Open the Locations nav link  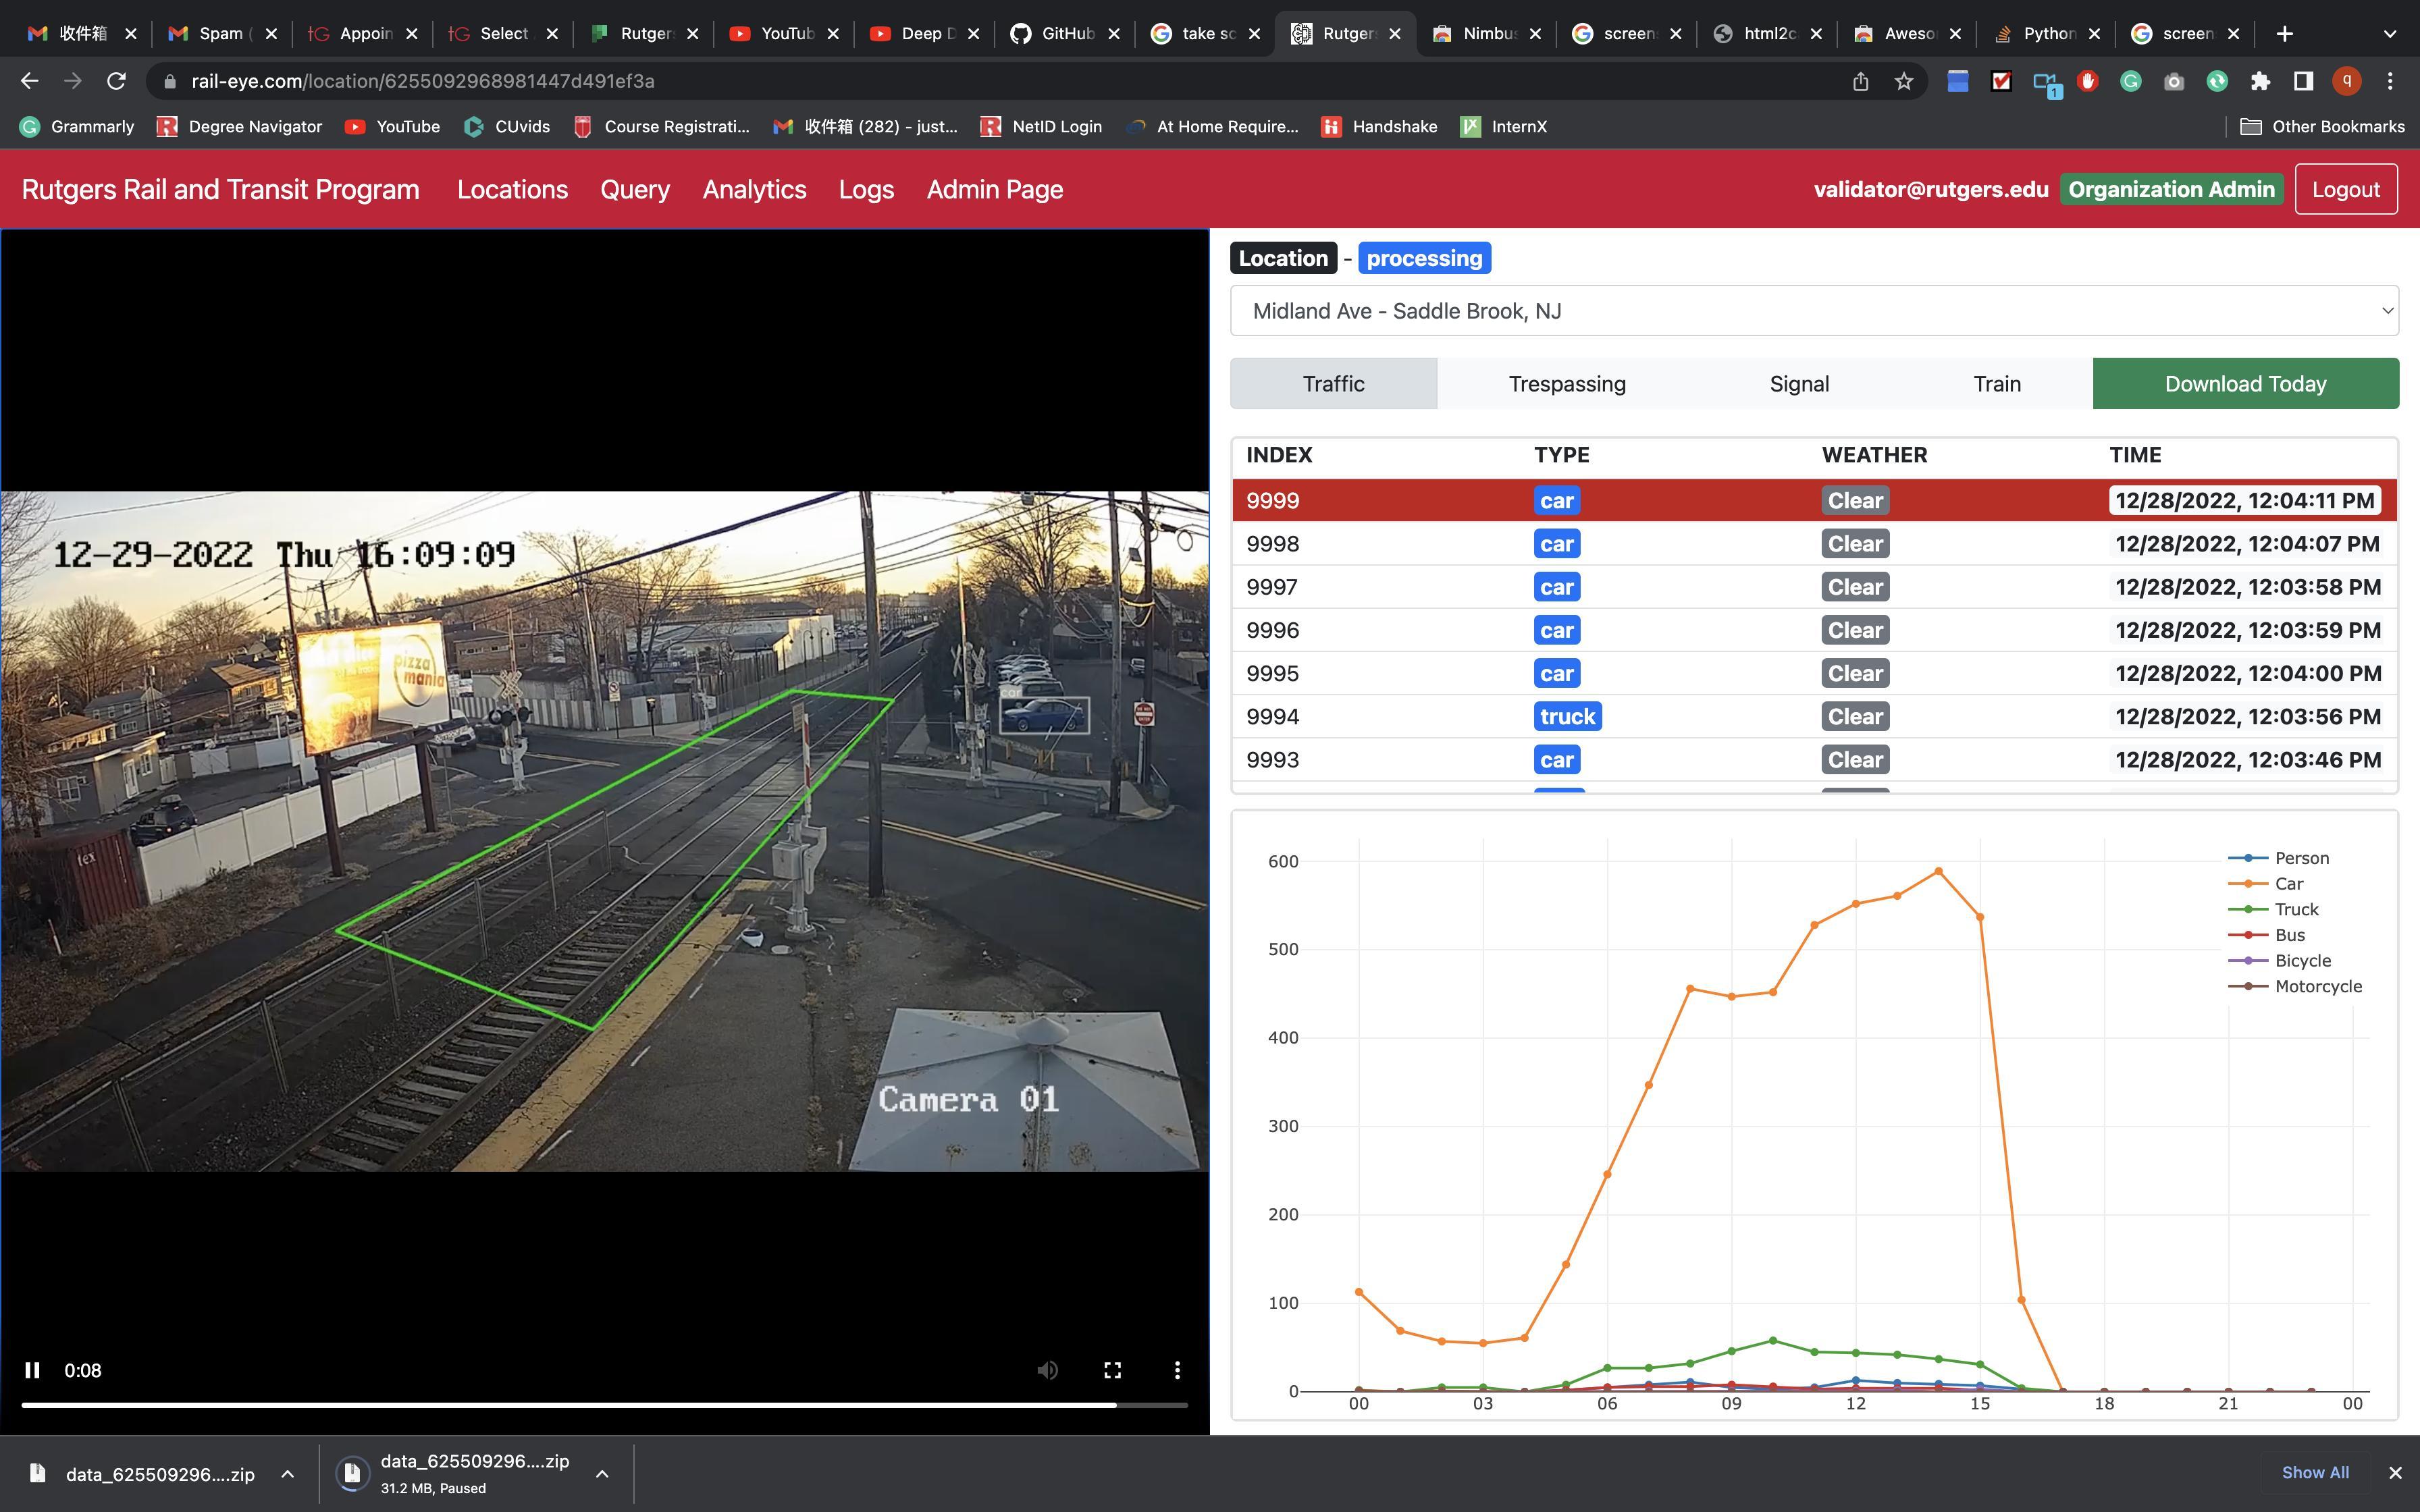coord(512,190)
